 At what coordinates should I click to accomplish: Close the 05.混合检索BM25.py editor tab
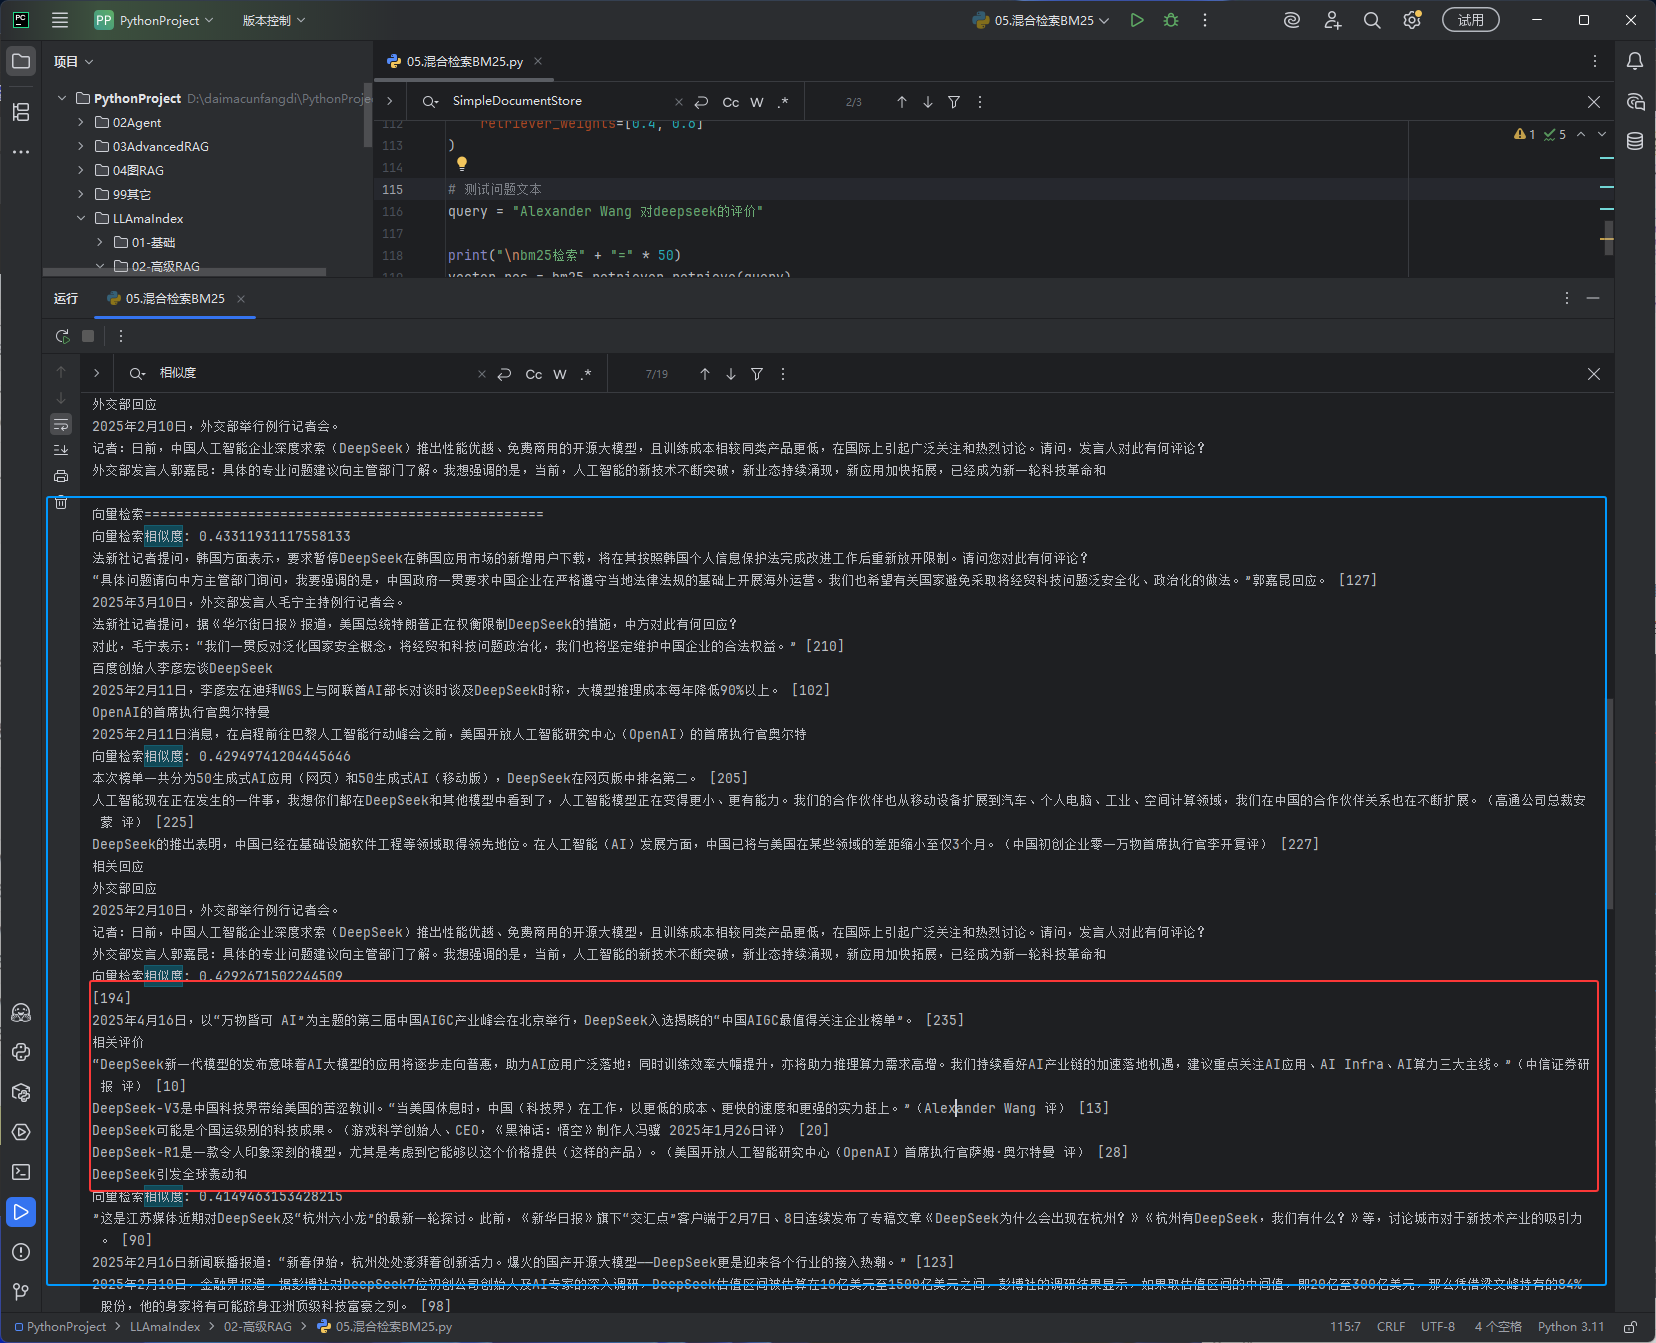(538, 61)
